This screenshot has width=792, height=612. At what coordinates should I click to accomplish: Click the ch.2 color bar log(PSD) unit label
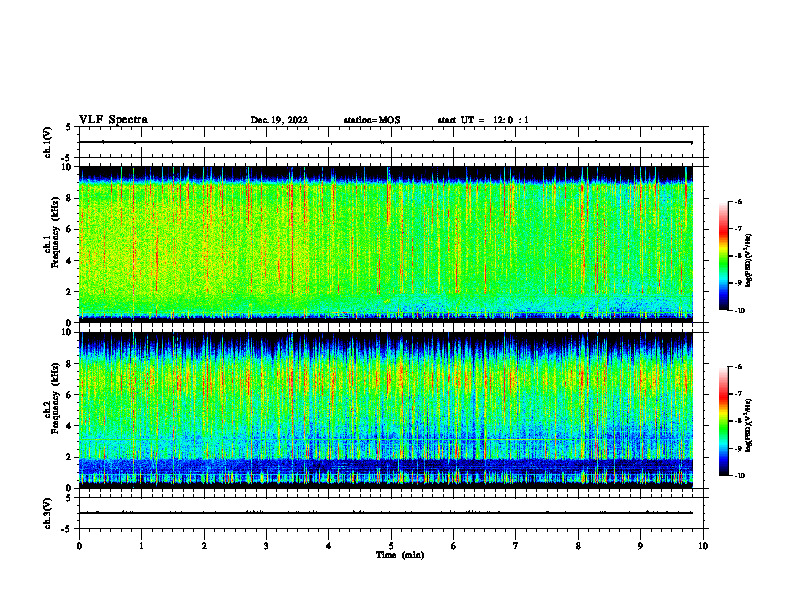coord(749,426)
